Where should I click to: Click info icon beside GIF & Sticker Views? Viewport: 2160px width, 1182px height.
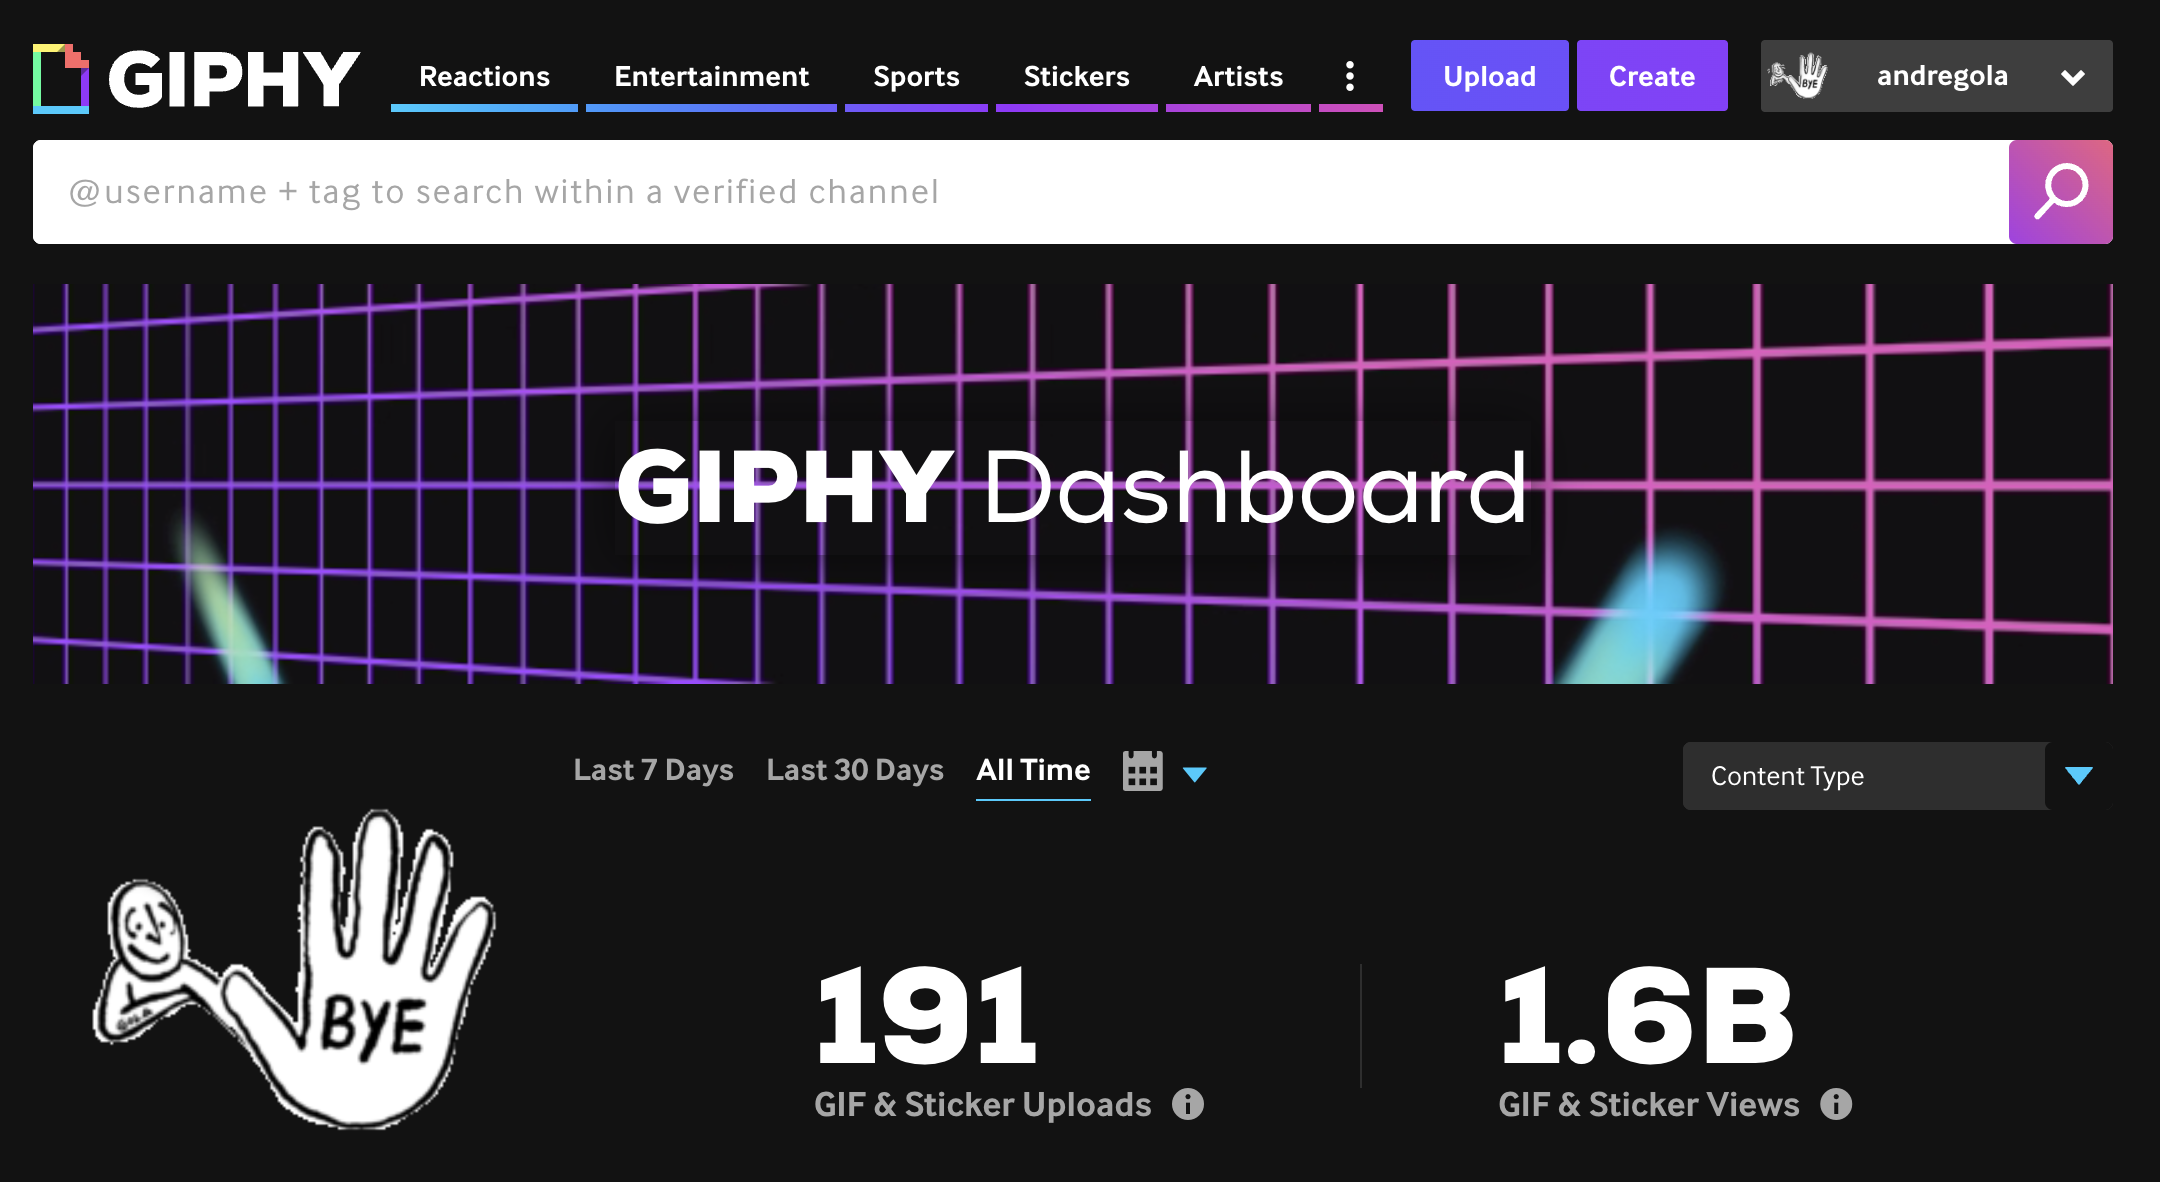click(x=1836, y=1104)
